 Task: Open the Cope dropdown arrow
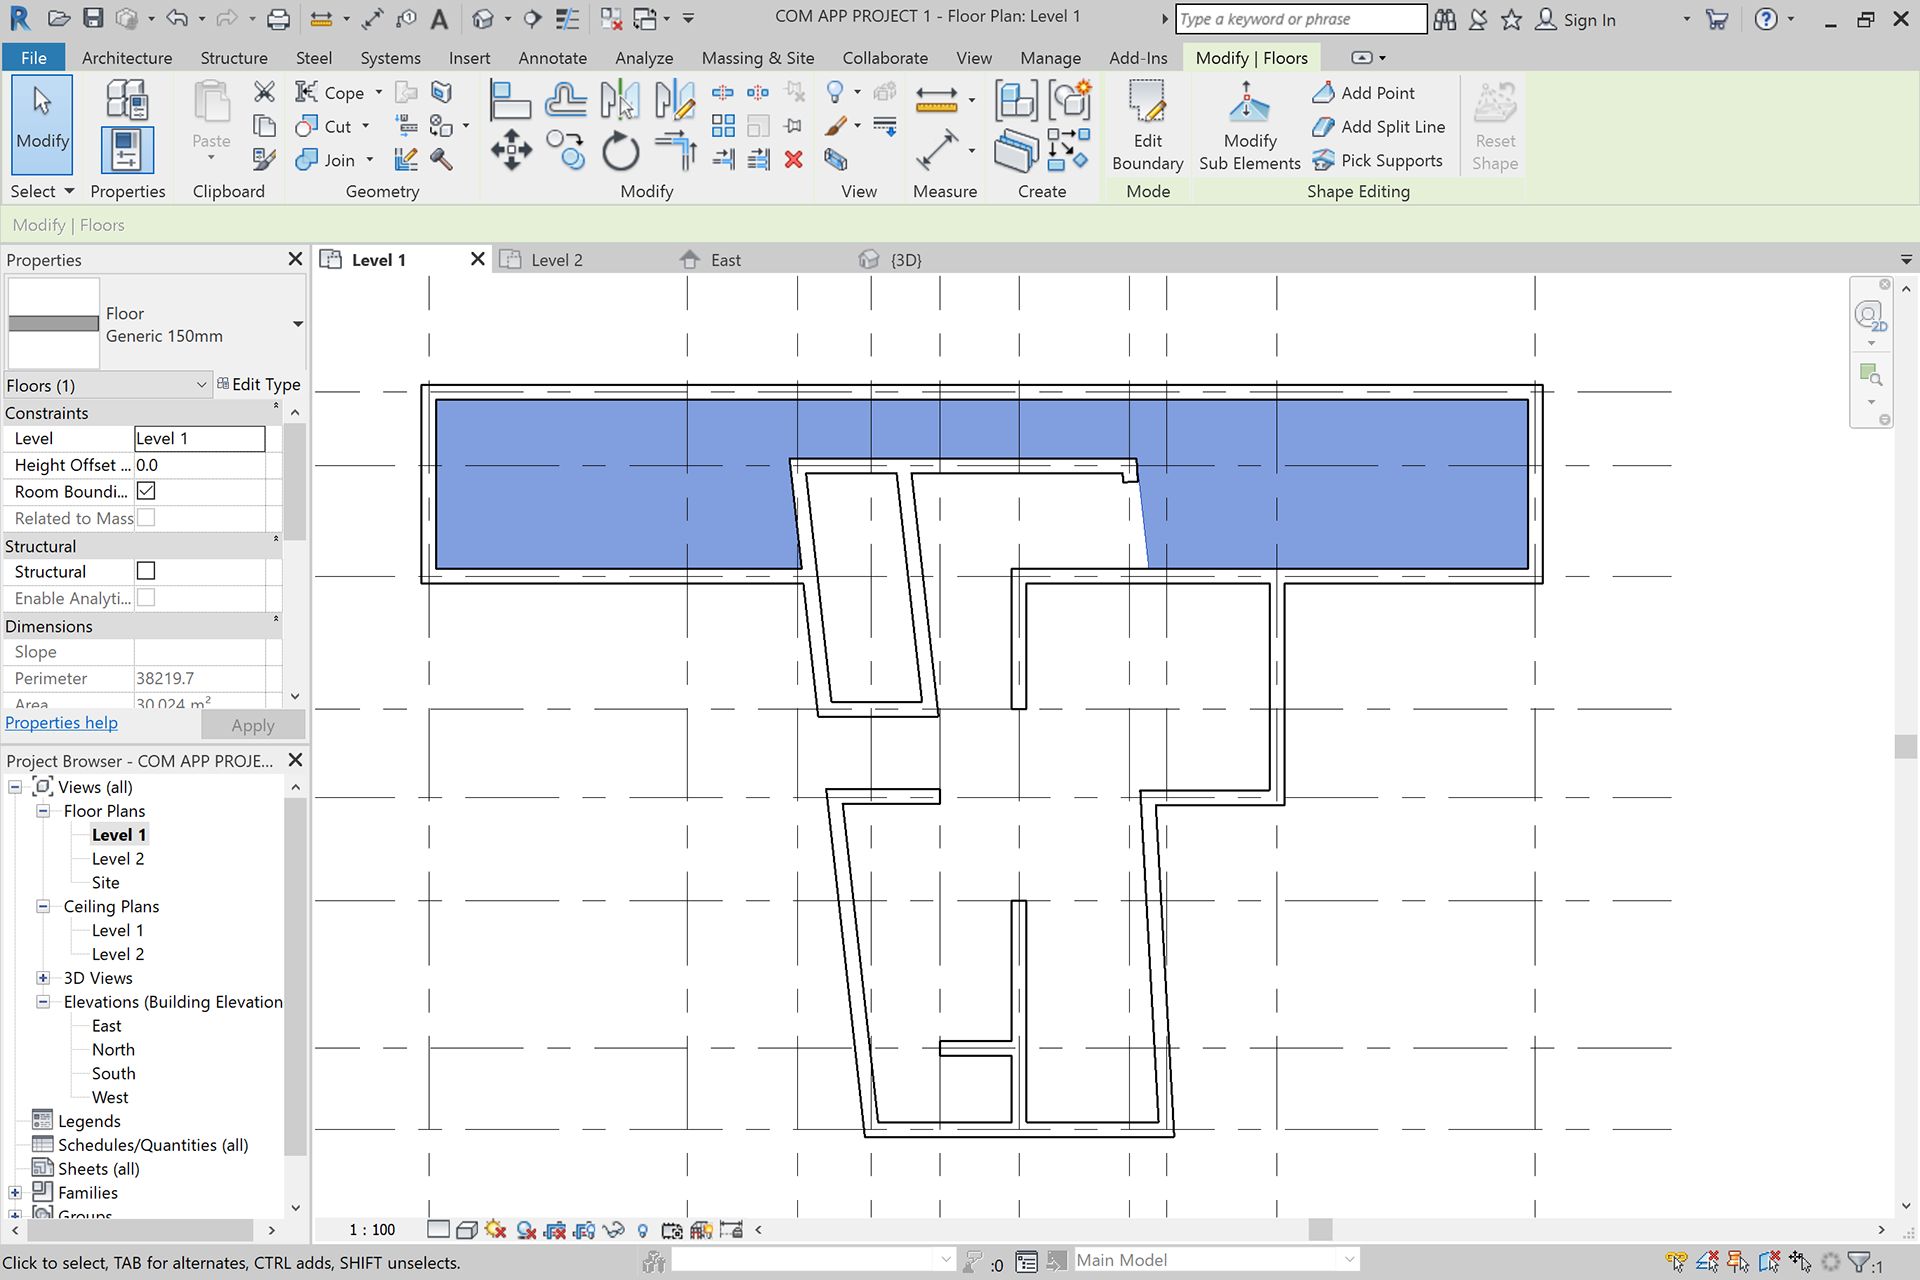pos(379,93)
